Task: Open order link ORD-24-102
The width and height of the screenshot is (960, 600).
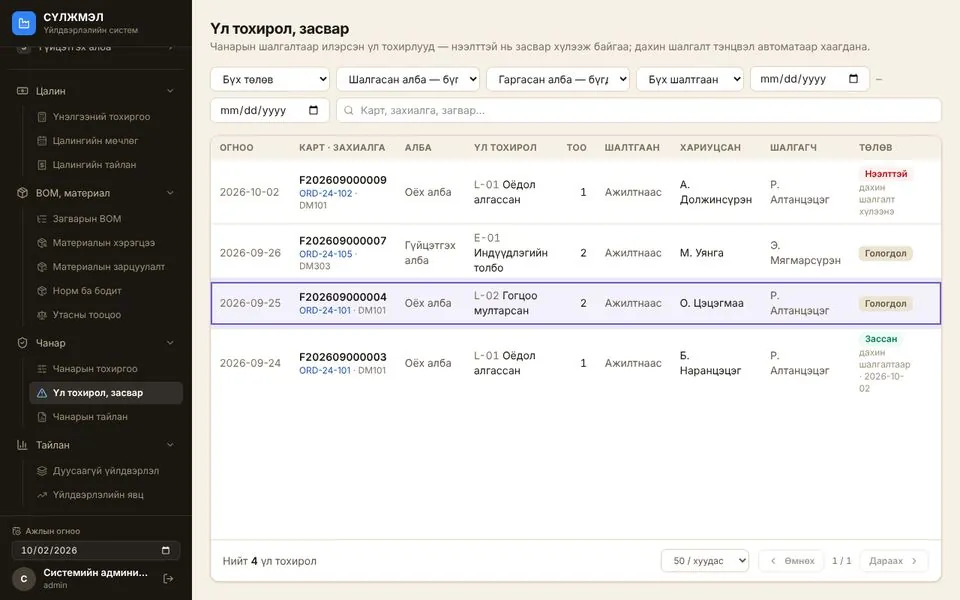Action: (326, 193)
